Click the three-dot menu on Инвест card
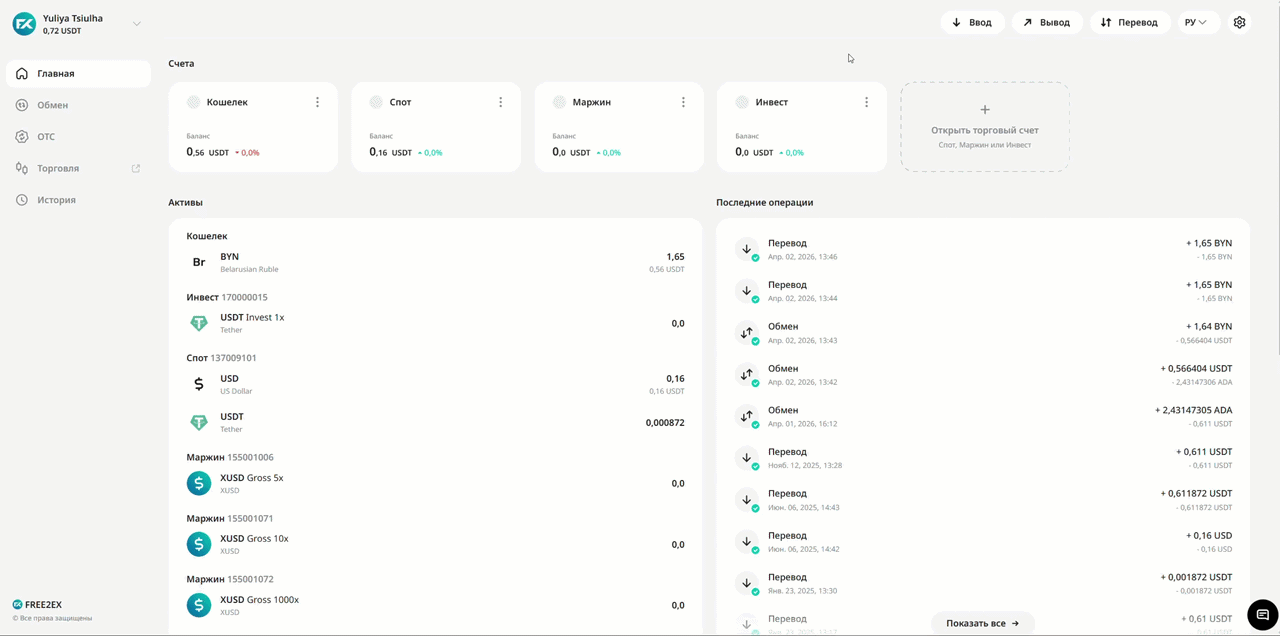Screen dimensions: 1280x636 pos(866,102)
